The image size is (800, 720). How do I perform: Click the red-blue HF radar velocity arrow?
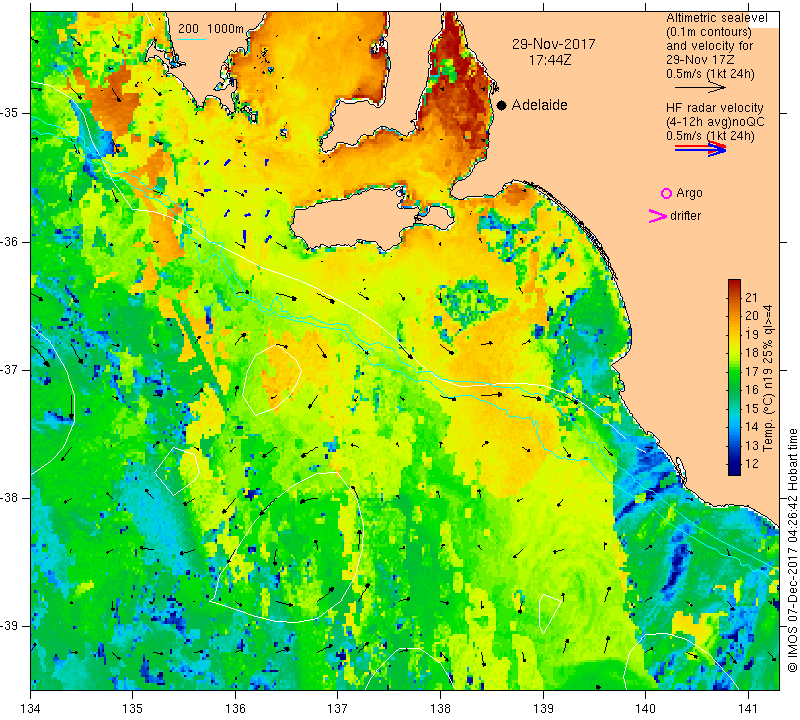pos(700,149)
